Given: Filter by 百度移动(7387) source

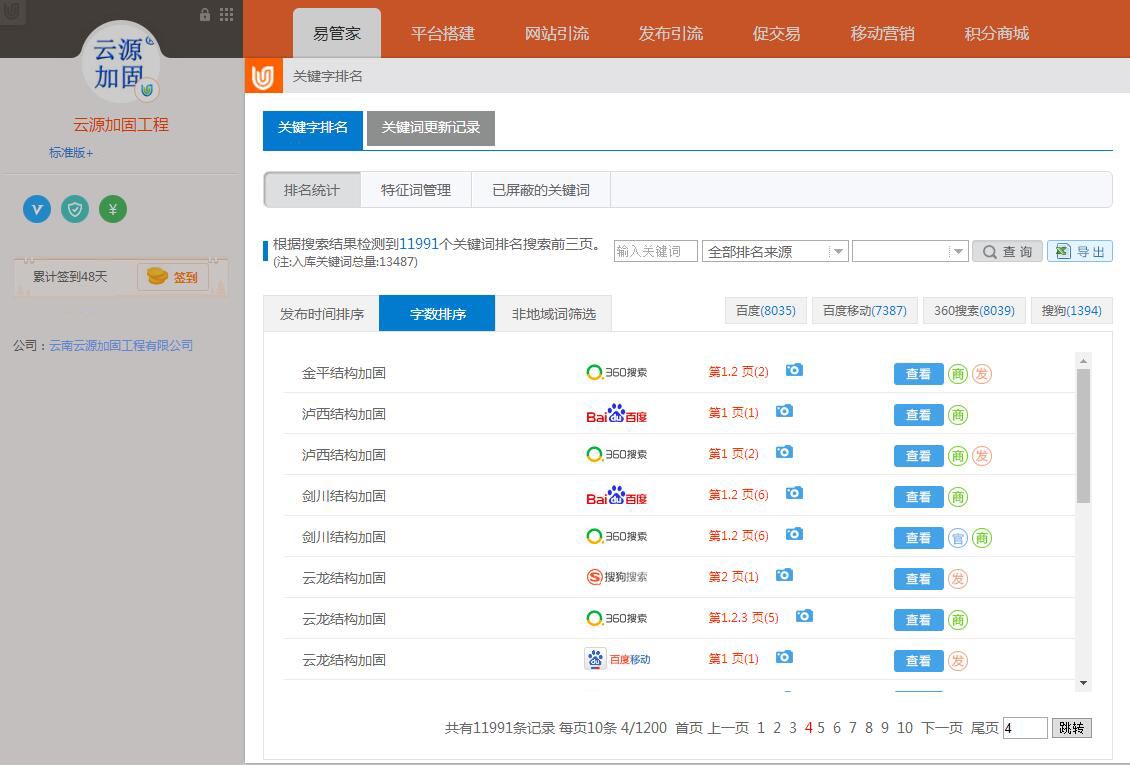Looking at the screenshot, I should 865,311.
